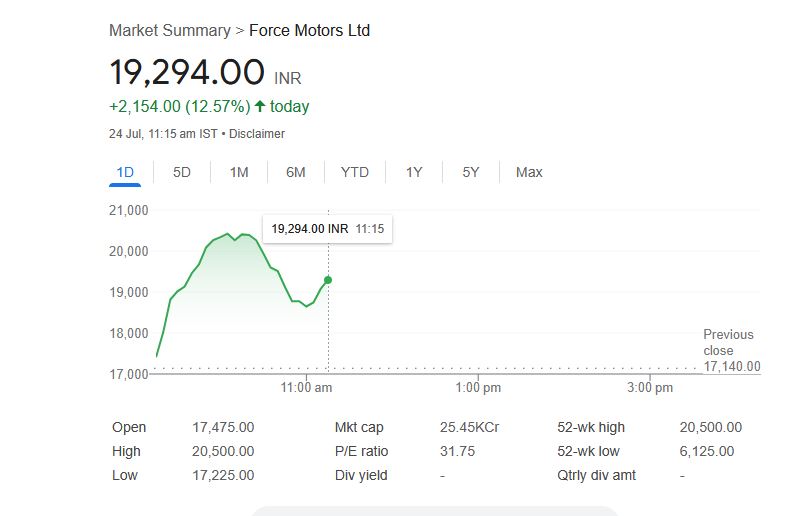This screenshot has height=516, width=812.
Task: Click the P/E ratio value 31.75
Action: pos(457,451)
